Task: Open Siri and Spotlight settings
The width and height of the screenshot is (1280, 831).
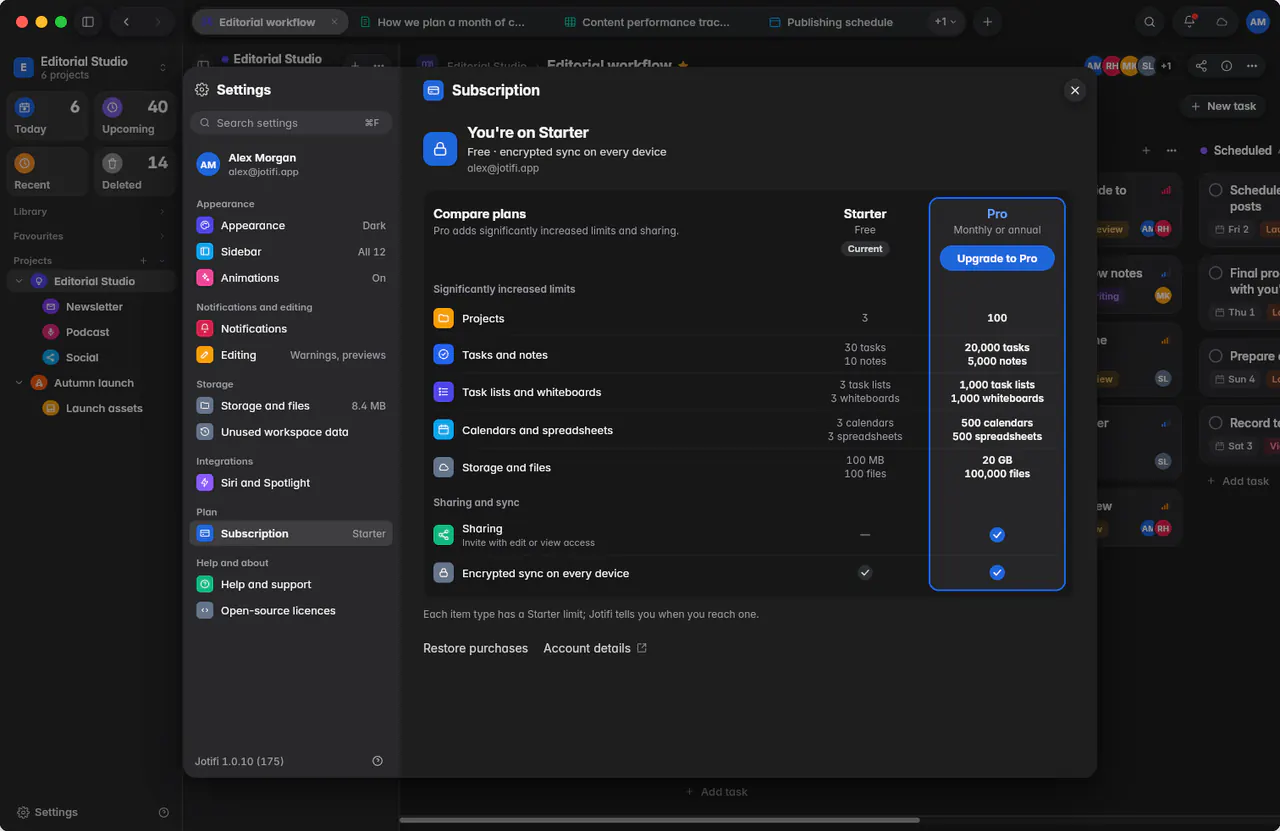Action: pos(291,483)
